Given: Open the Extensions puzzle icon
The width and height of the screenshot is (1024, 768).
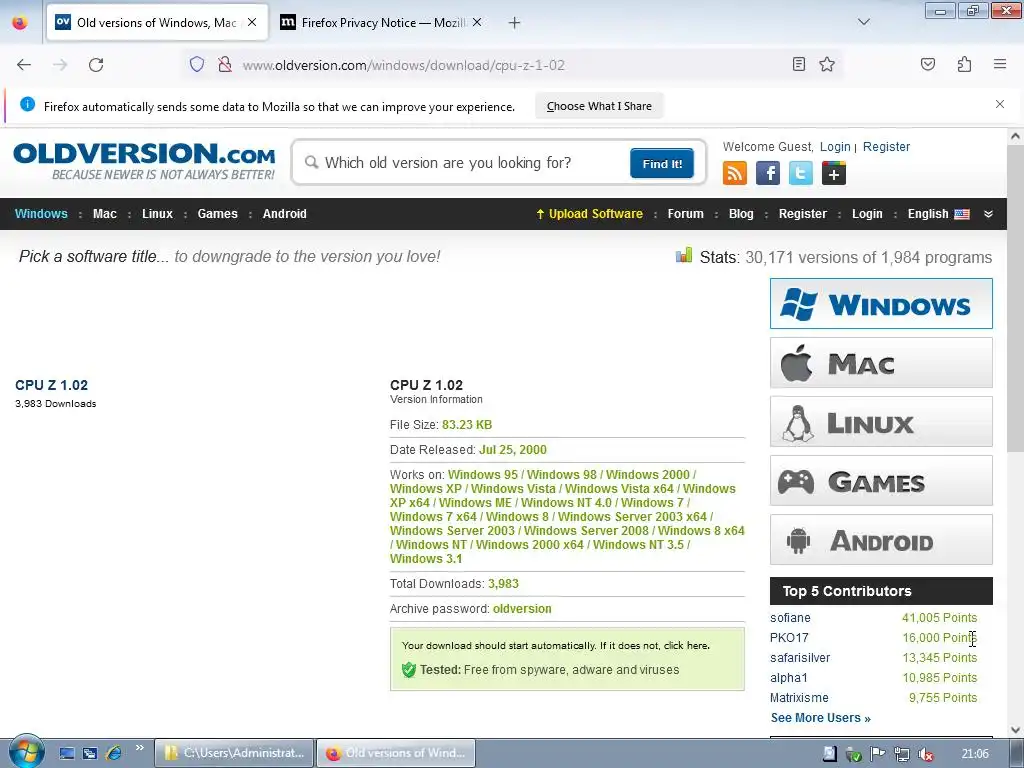Looking at the screenshot, I should click(x=964, y=64).
